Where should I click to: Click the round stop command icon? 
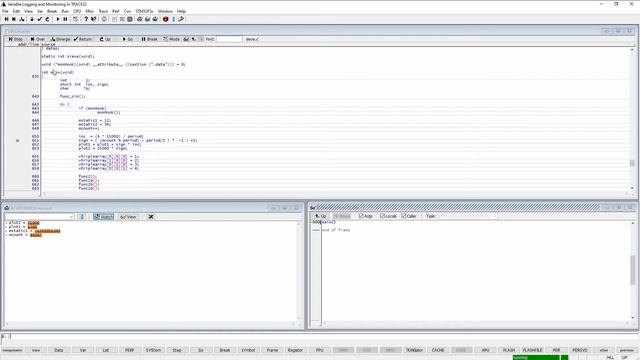pyautogui.click(x=104, y=19)
